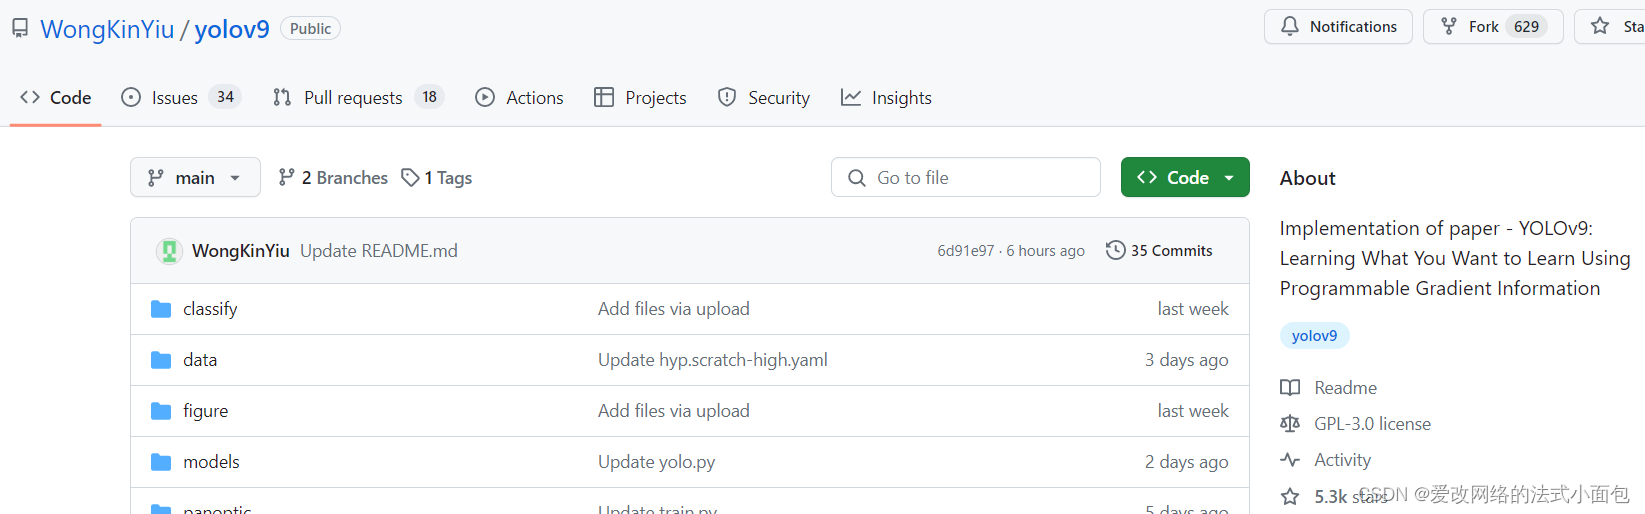View the 2 Branches link

333,177
